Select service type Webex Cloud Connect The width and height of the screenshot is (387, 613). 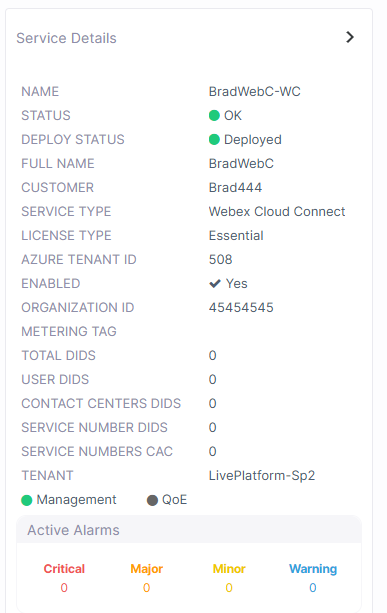tap(277, 212)
